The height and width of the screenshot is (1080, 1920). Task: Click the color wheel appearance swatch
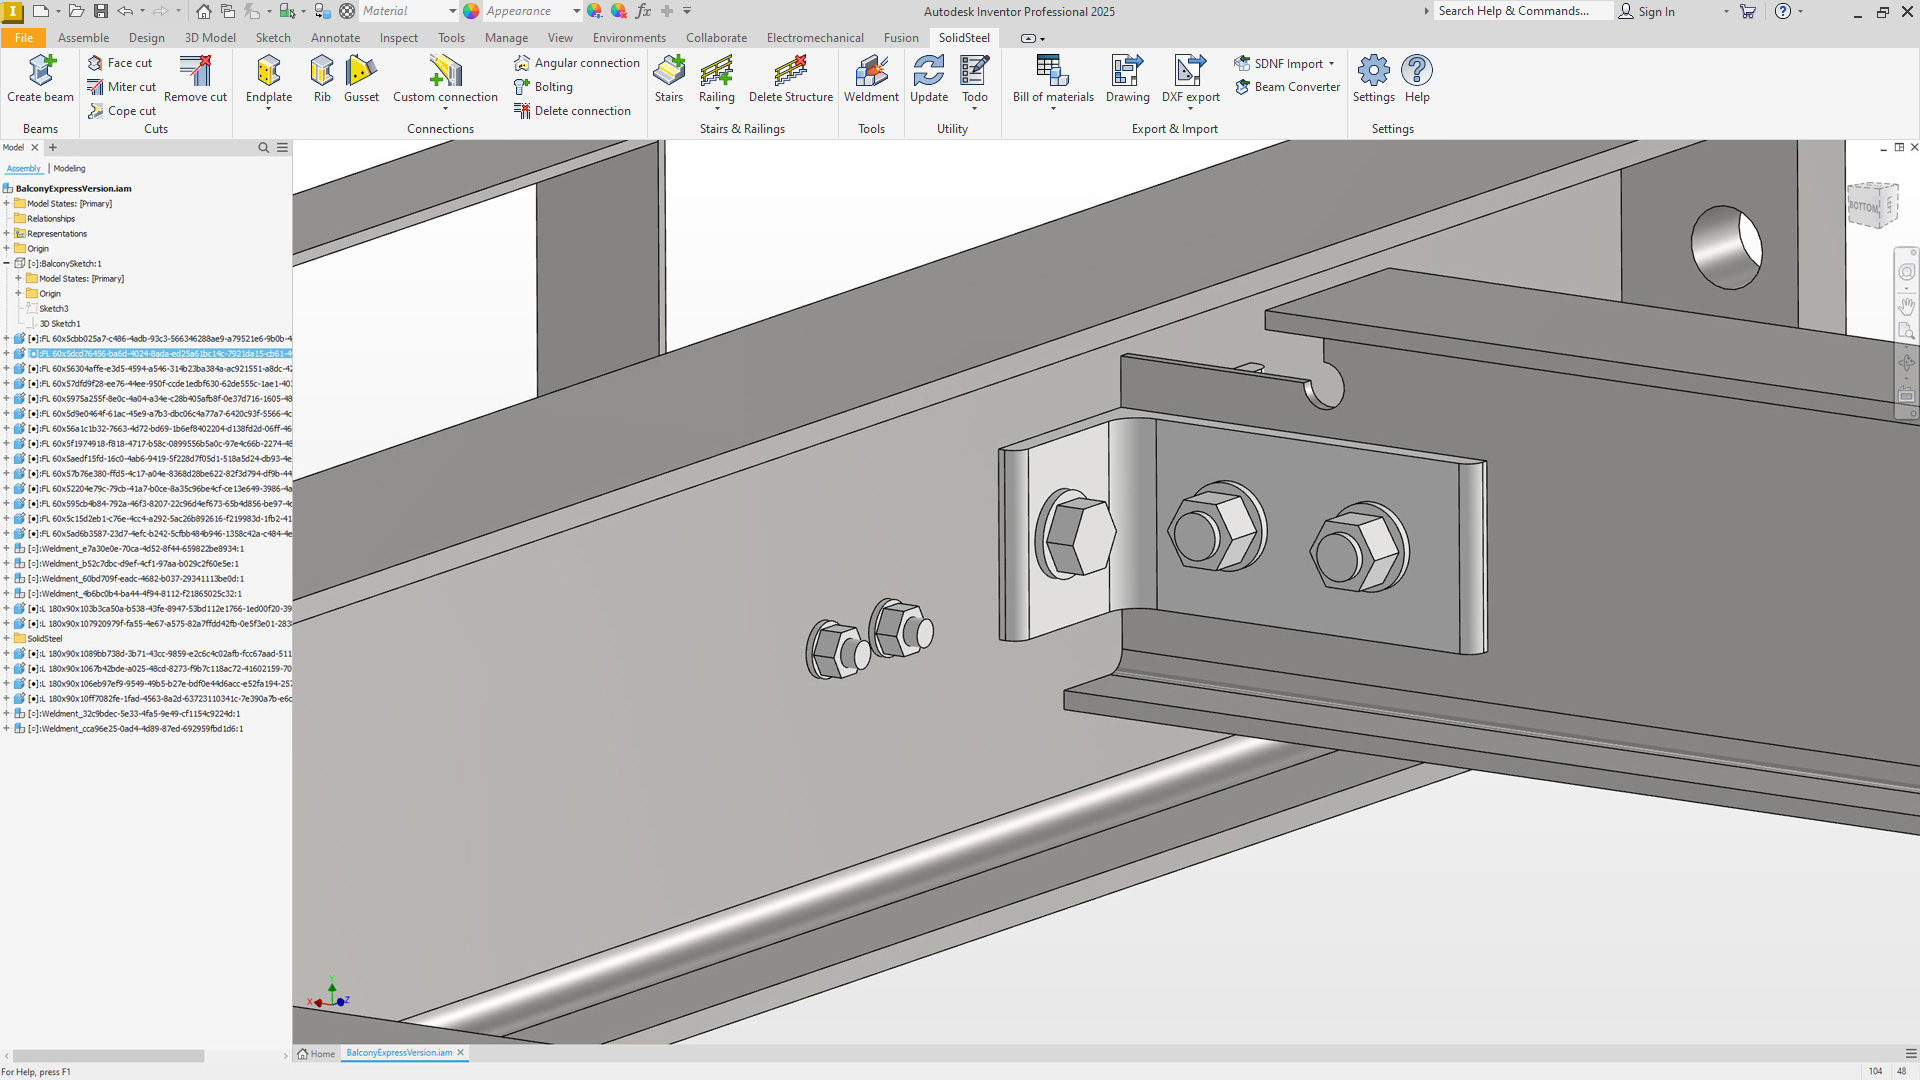click(x=471, y=11)
